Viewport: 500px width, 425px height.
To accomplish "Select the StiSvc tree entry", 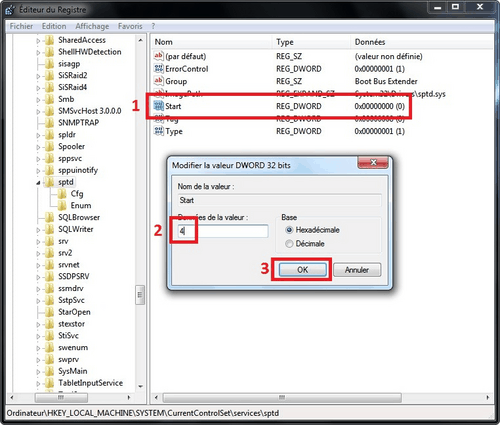I will click(x=68, y=336).
